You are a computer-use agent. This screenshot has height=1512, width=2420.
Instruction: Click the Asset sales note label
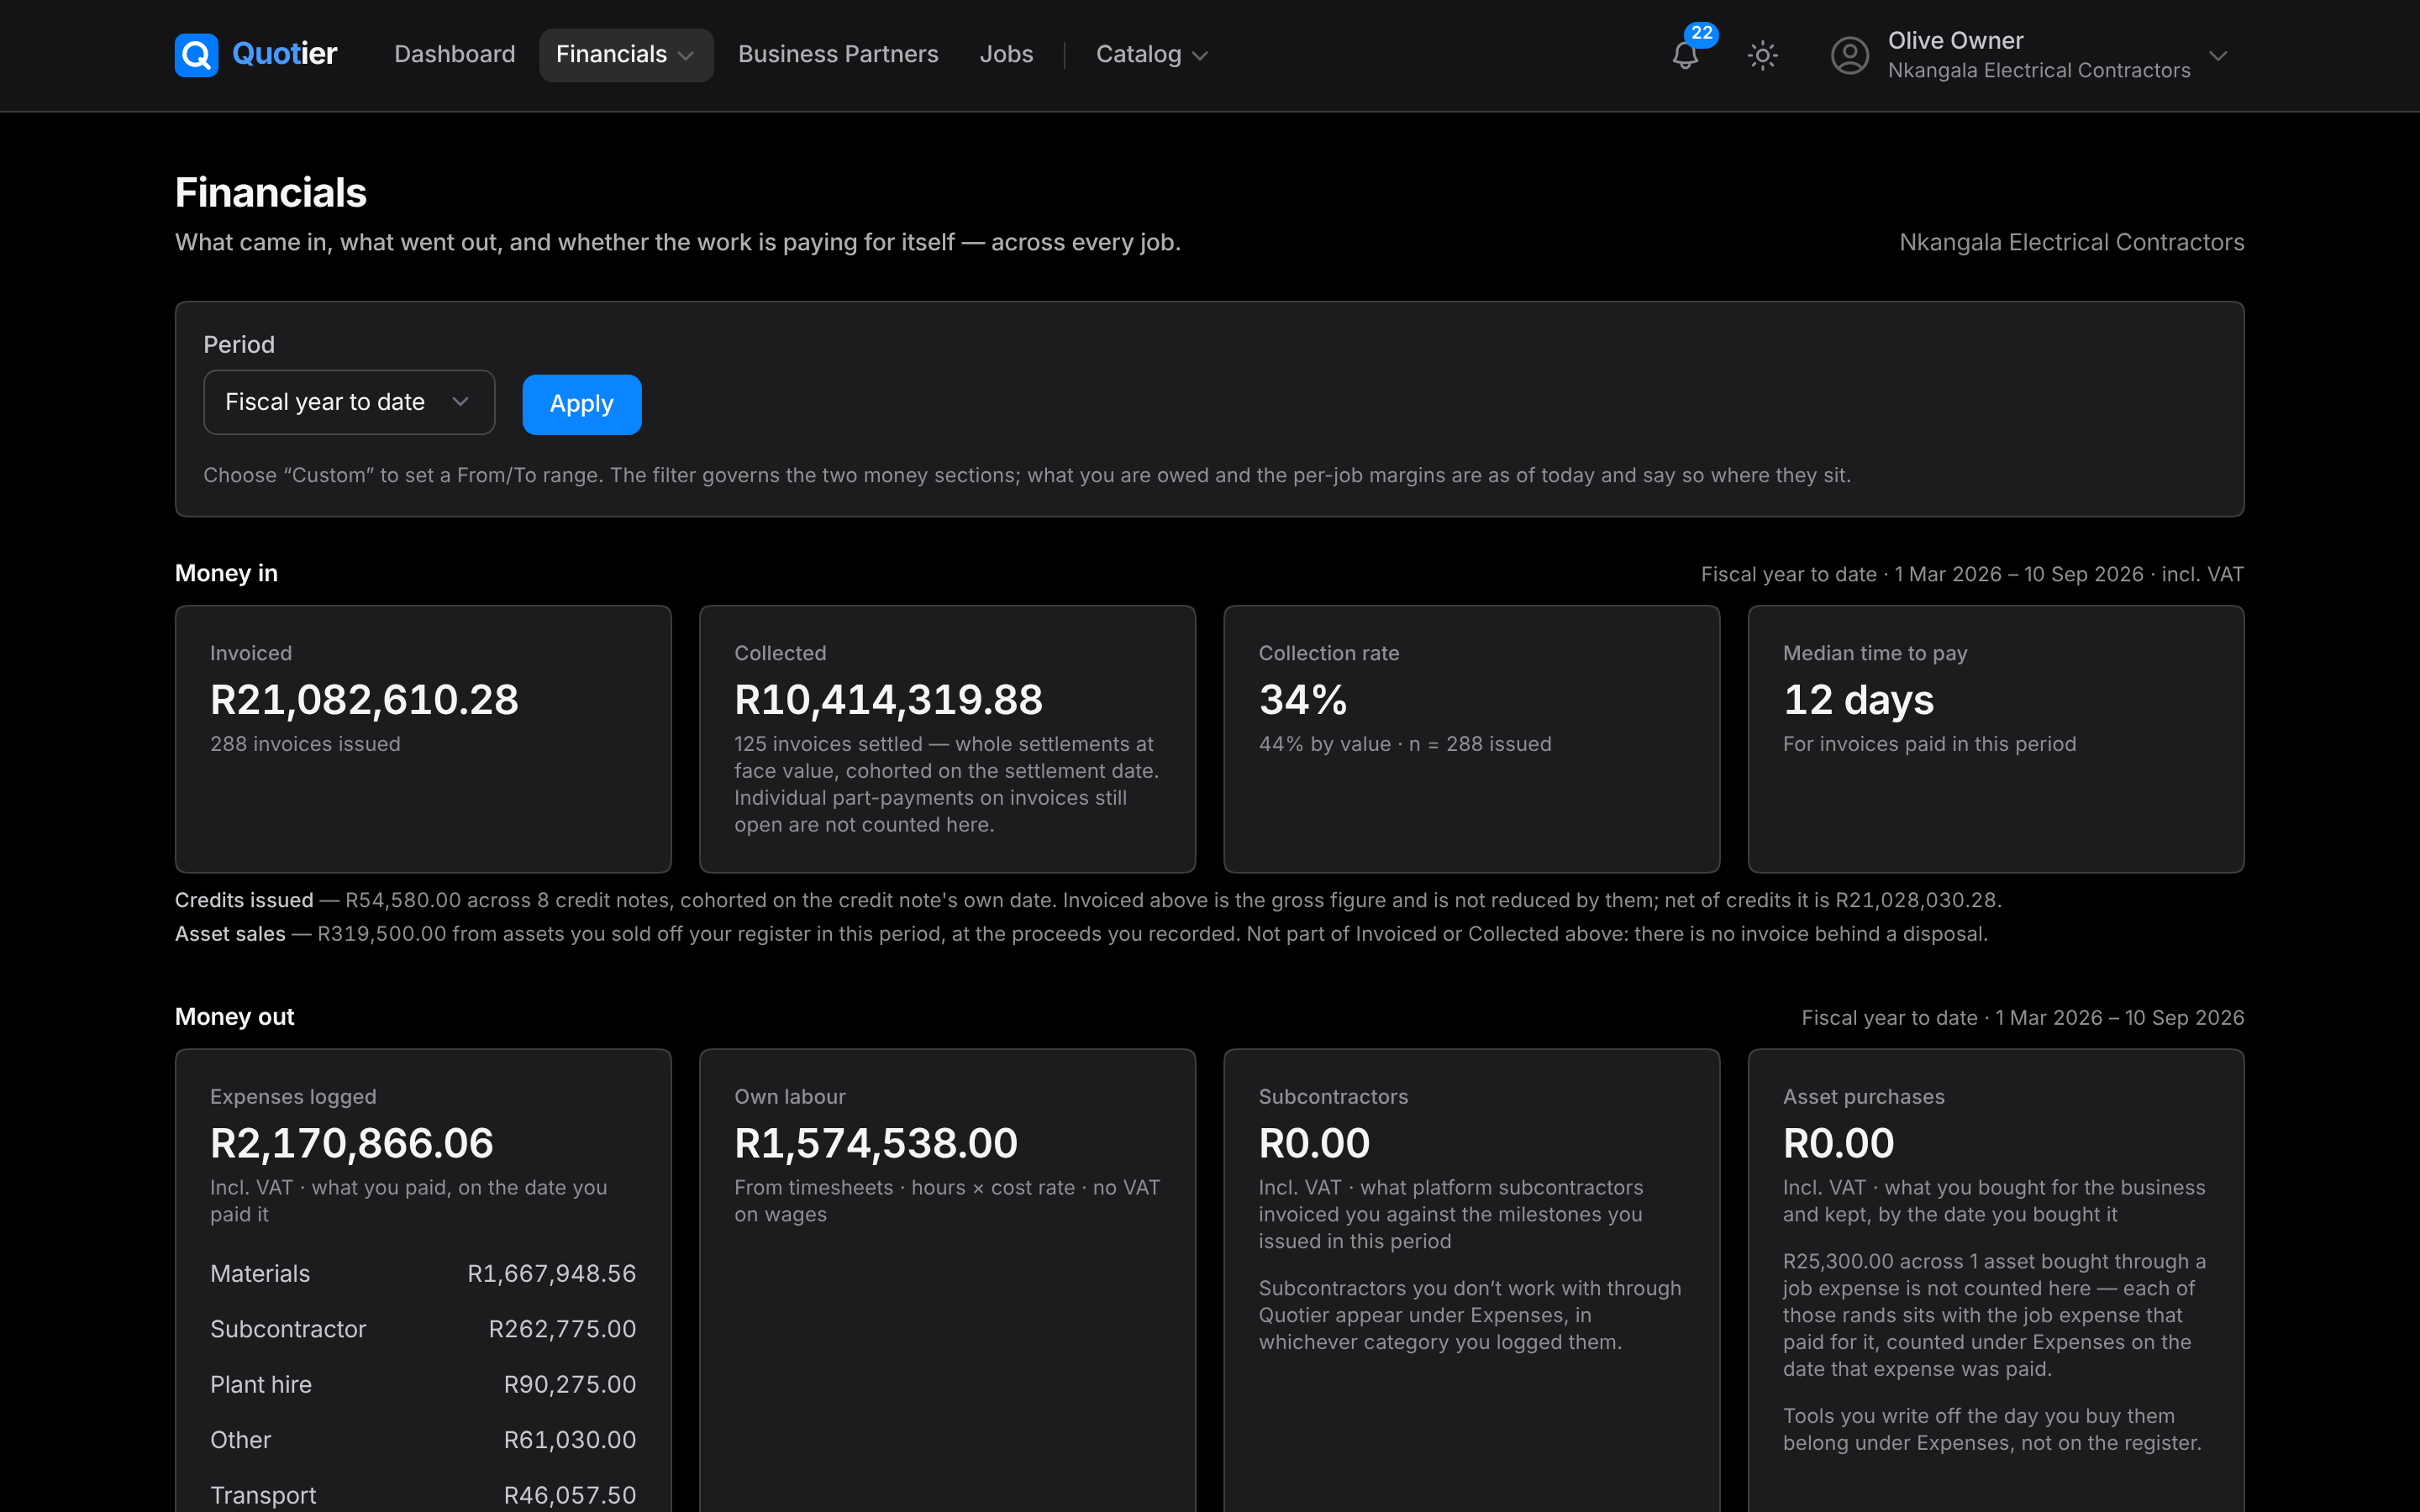(230, 934)
